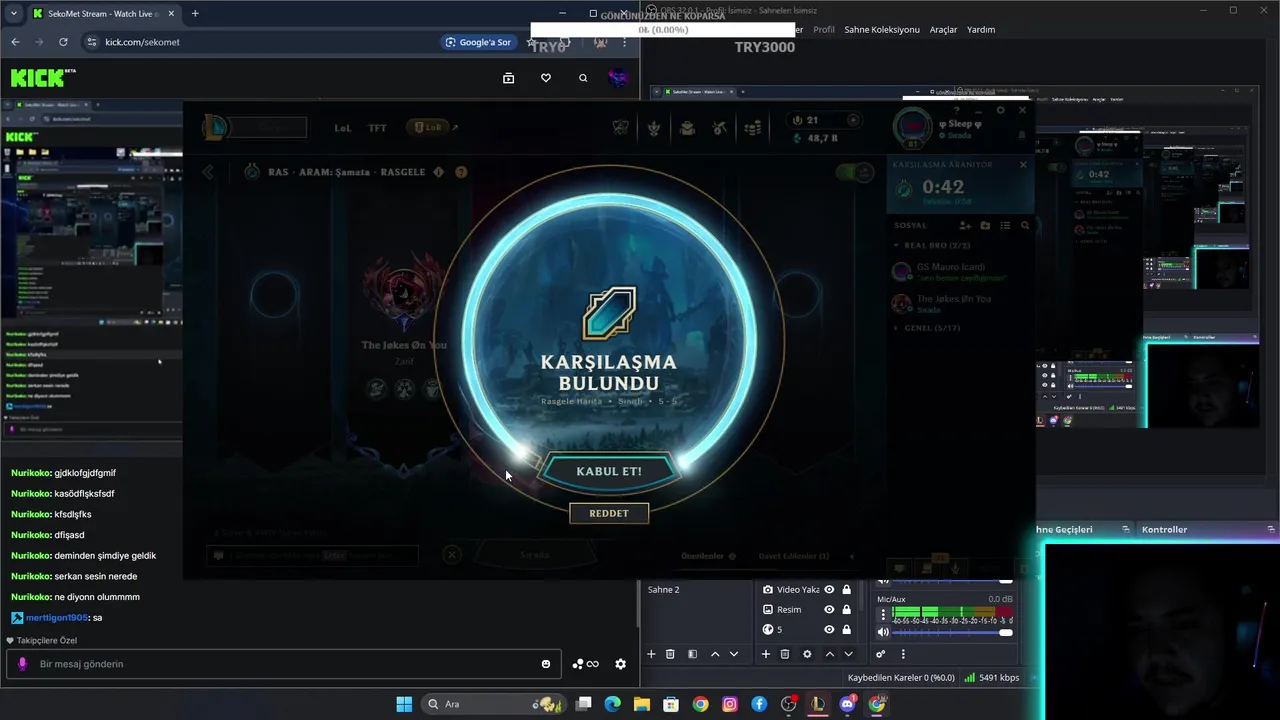Screen dimensions: 1280x720
Task: Move the source up in OBS
Action: (x=829, y=654)
